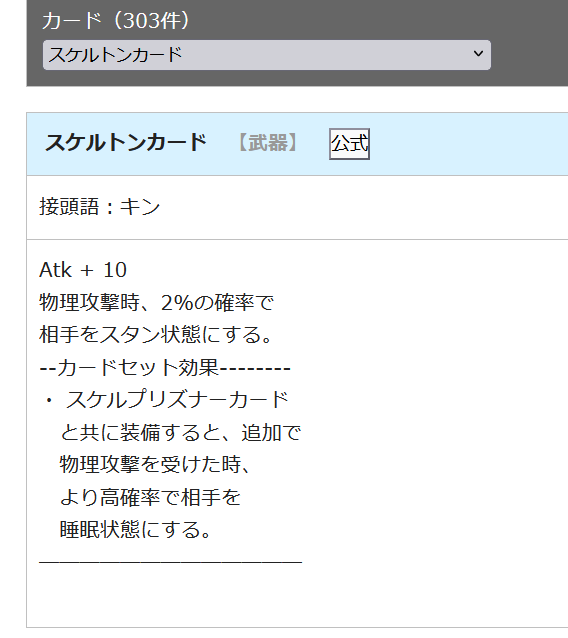
Task: Click the 睡眠状態にする。 text line
Action: (135, 529)
